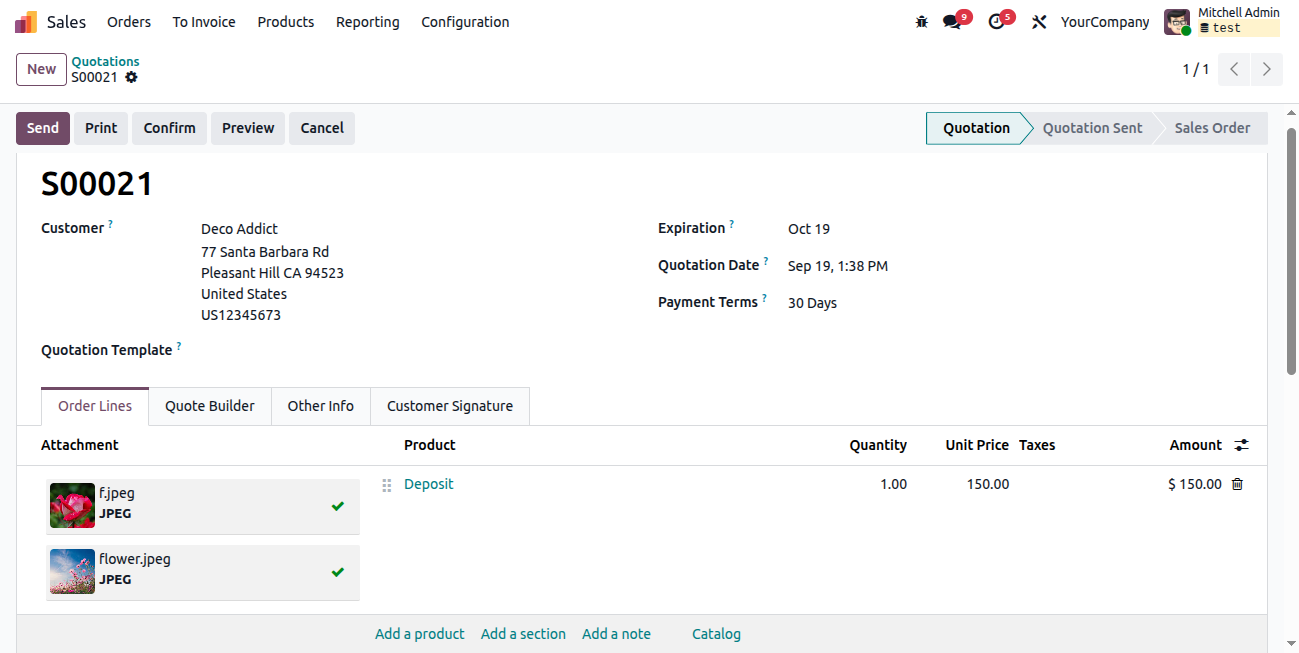Click the Confirm button

click(170, 128)
